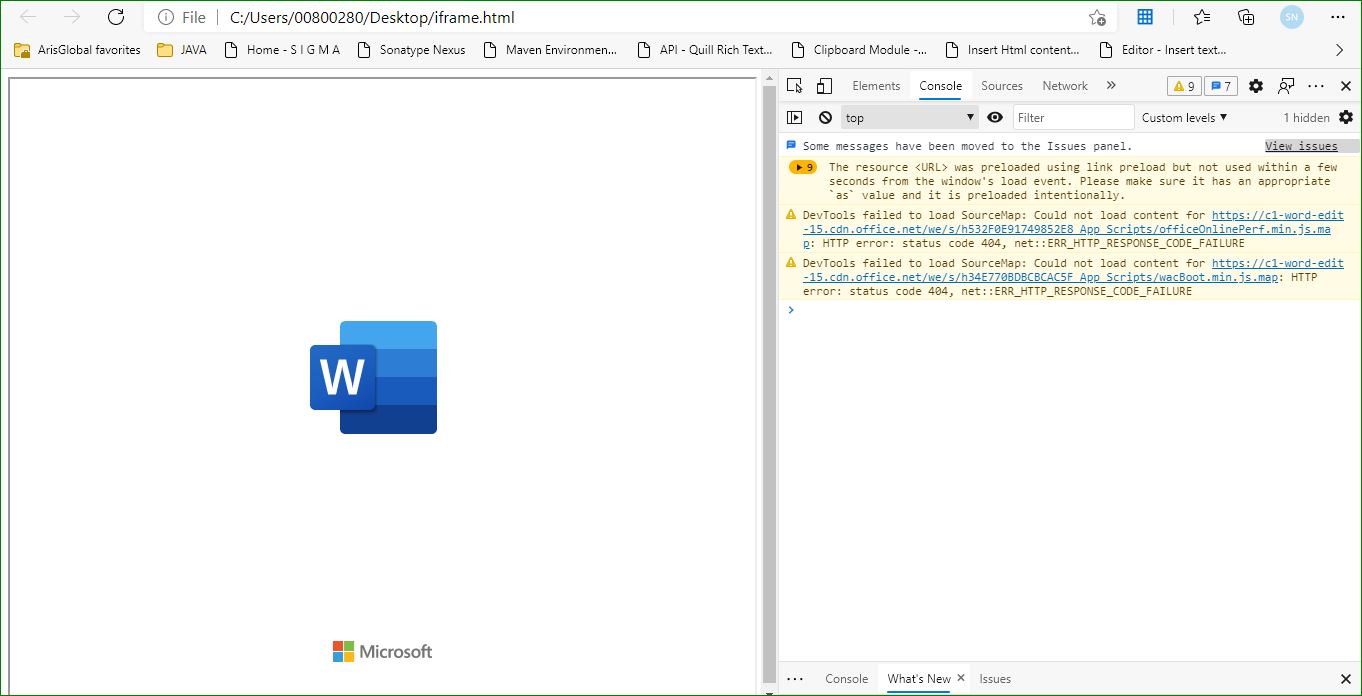Image resolution: width=1362 pixels, height=696 pixels.
Task: Open the Maven Environment bookmark
Action: pos(550,49)
